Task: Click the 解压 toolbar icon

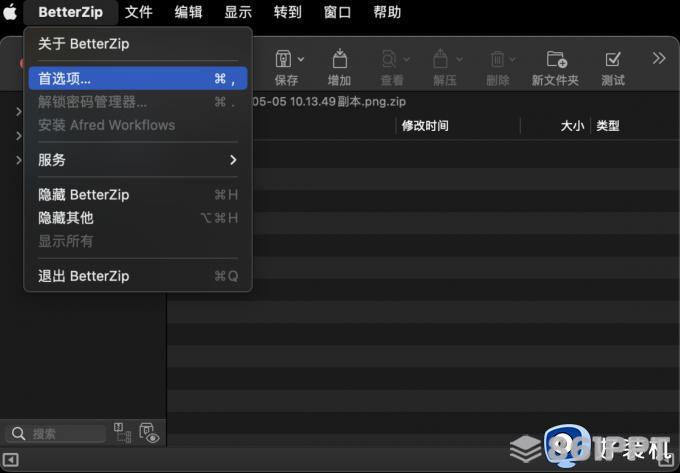Action: point(441,59)
